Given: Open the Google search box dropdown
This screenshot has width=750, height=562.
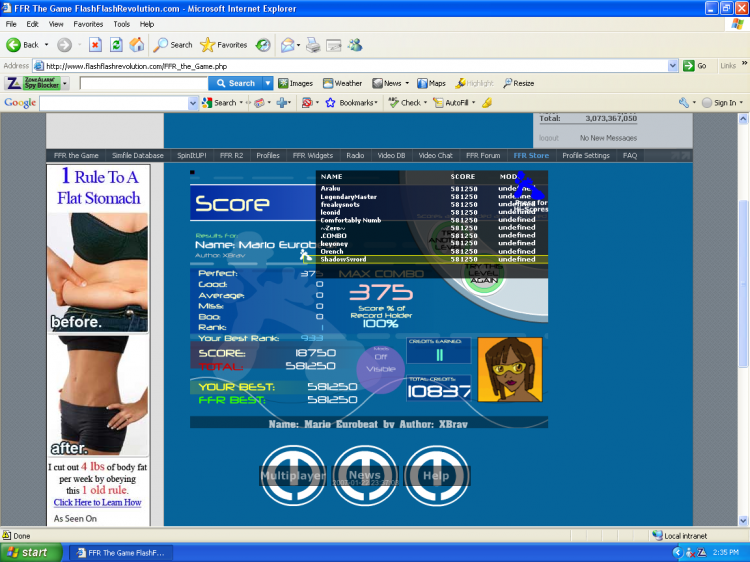Looking at the screenshot, I should click(x=193, y=103).
